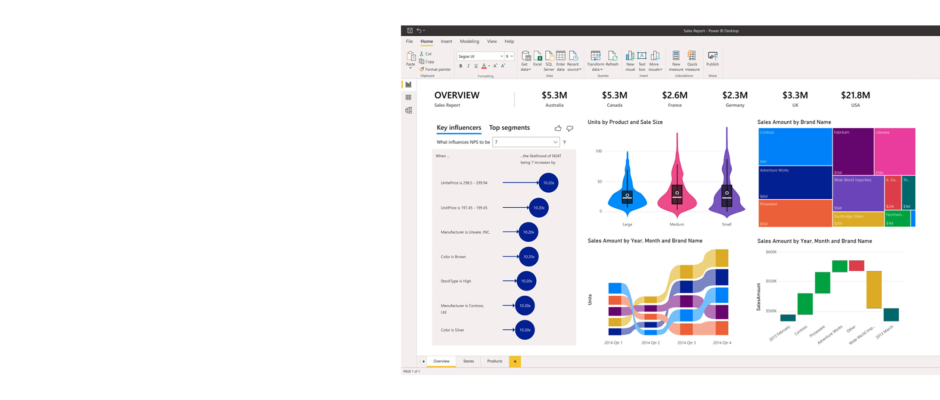The width and height of the screenshot is (940, 400).
Task: Open Transform data dropdown
Action: (x=595, y=61)
